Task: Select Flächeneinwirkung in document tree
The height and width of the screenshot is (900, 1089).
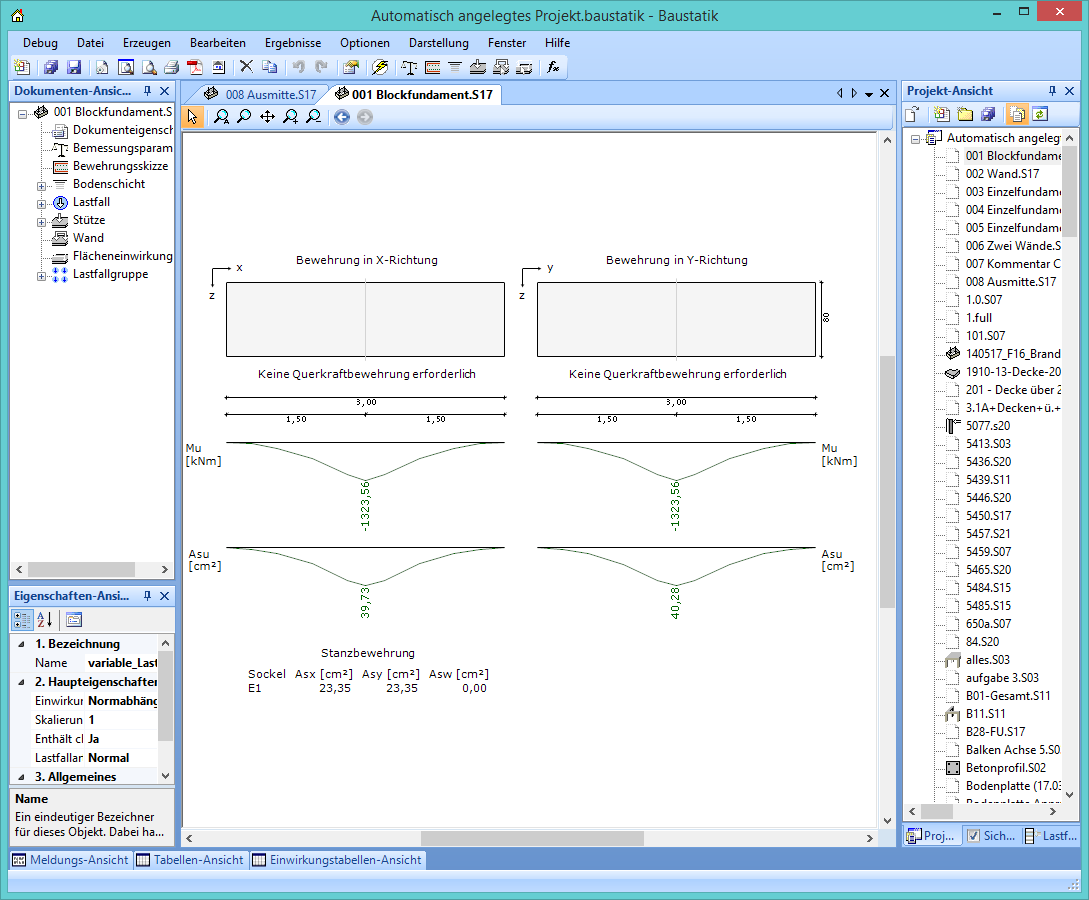Action: [x=122, y=256]
